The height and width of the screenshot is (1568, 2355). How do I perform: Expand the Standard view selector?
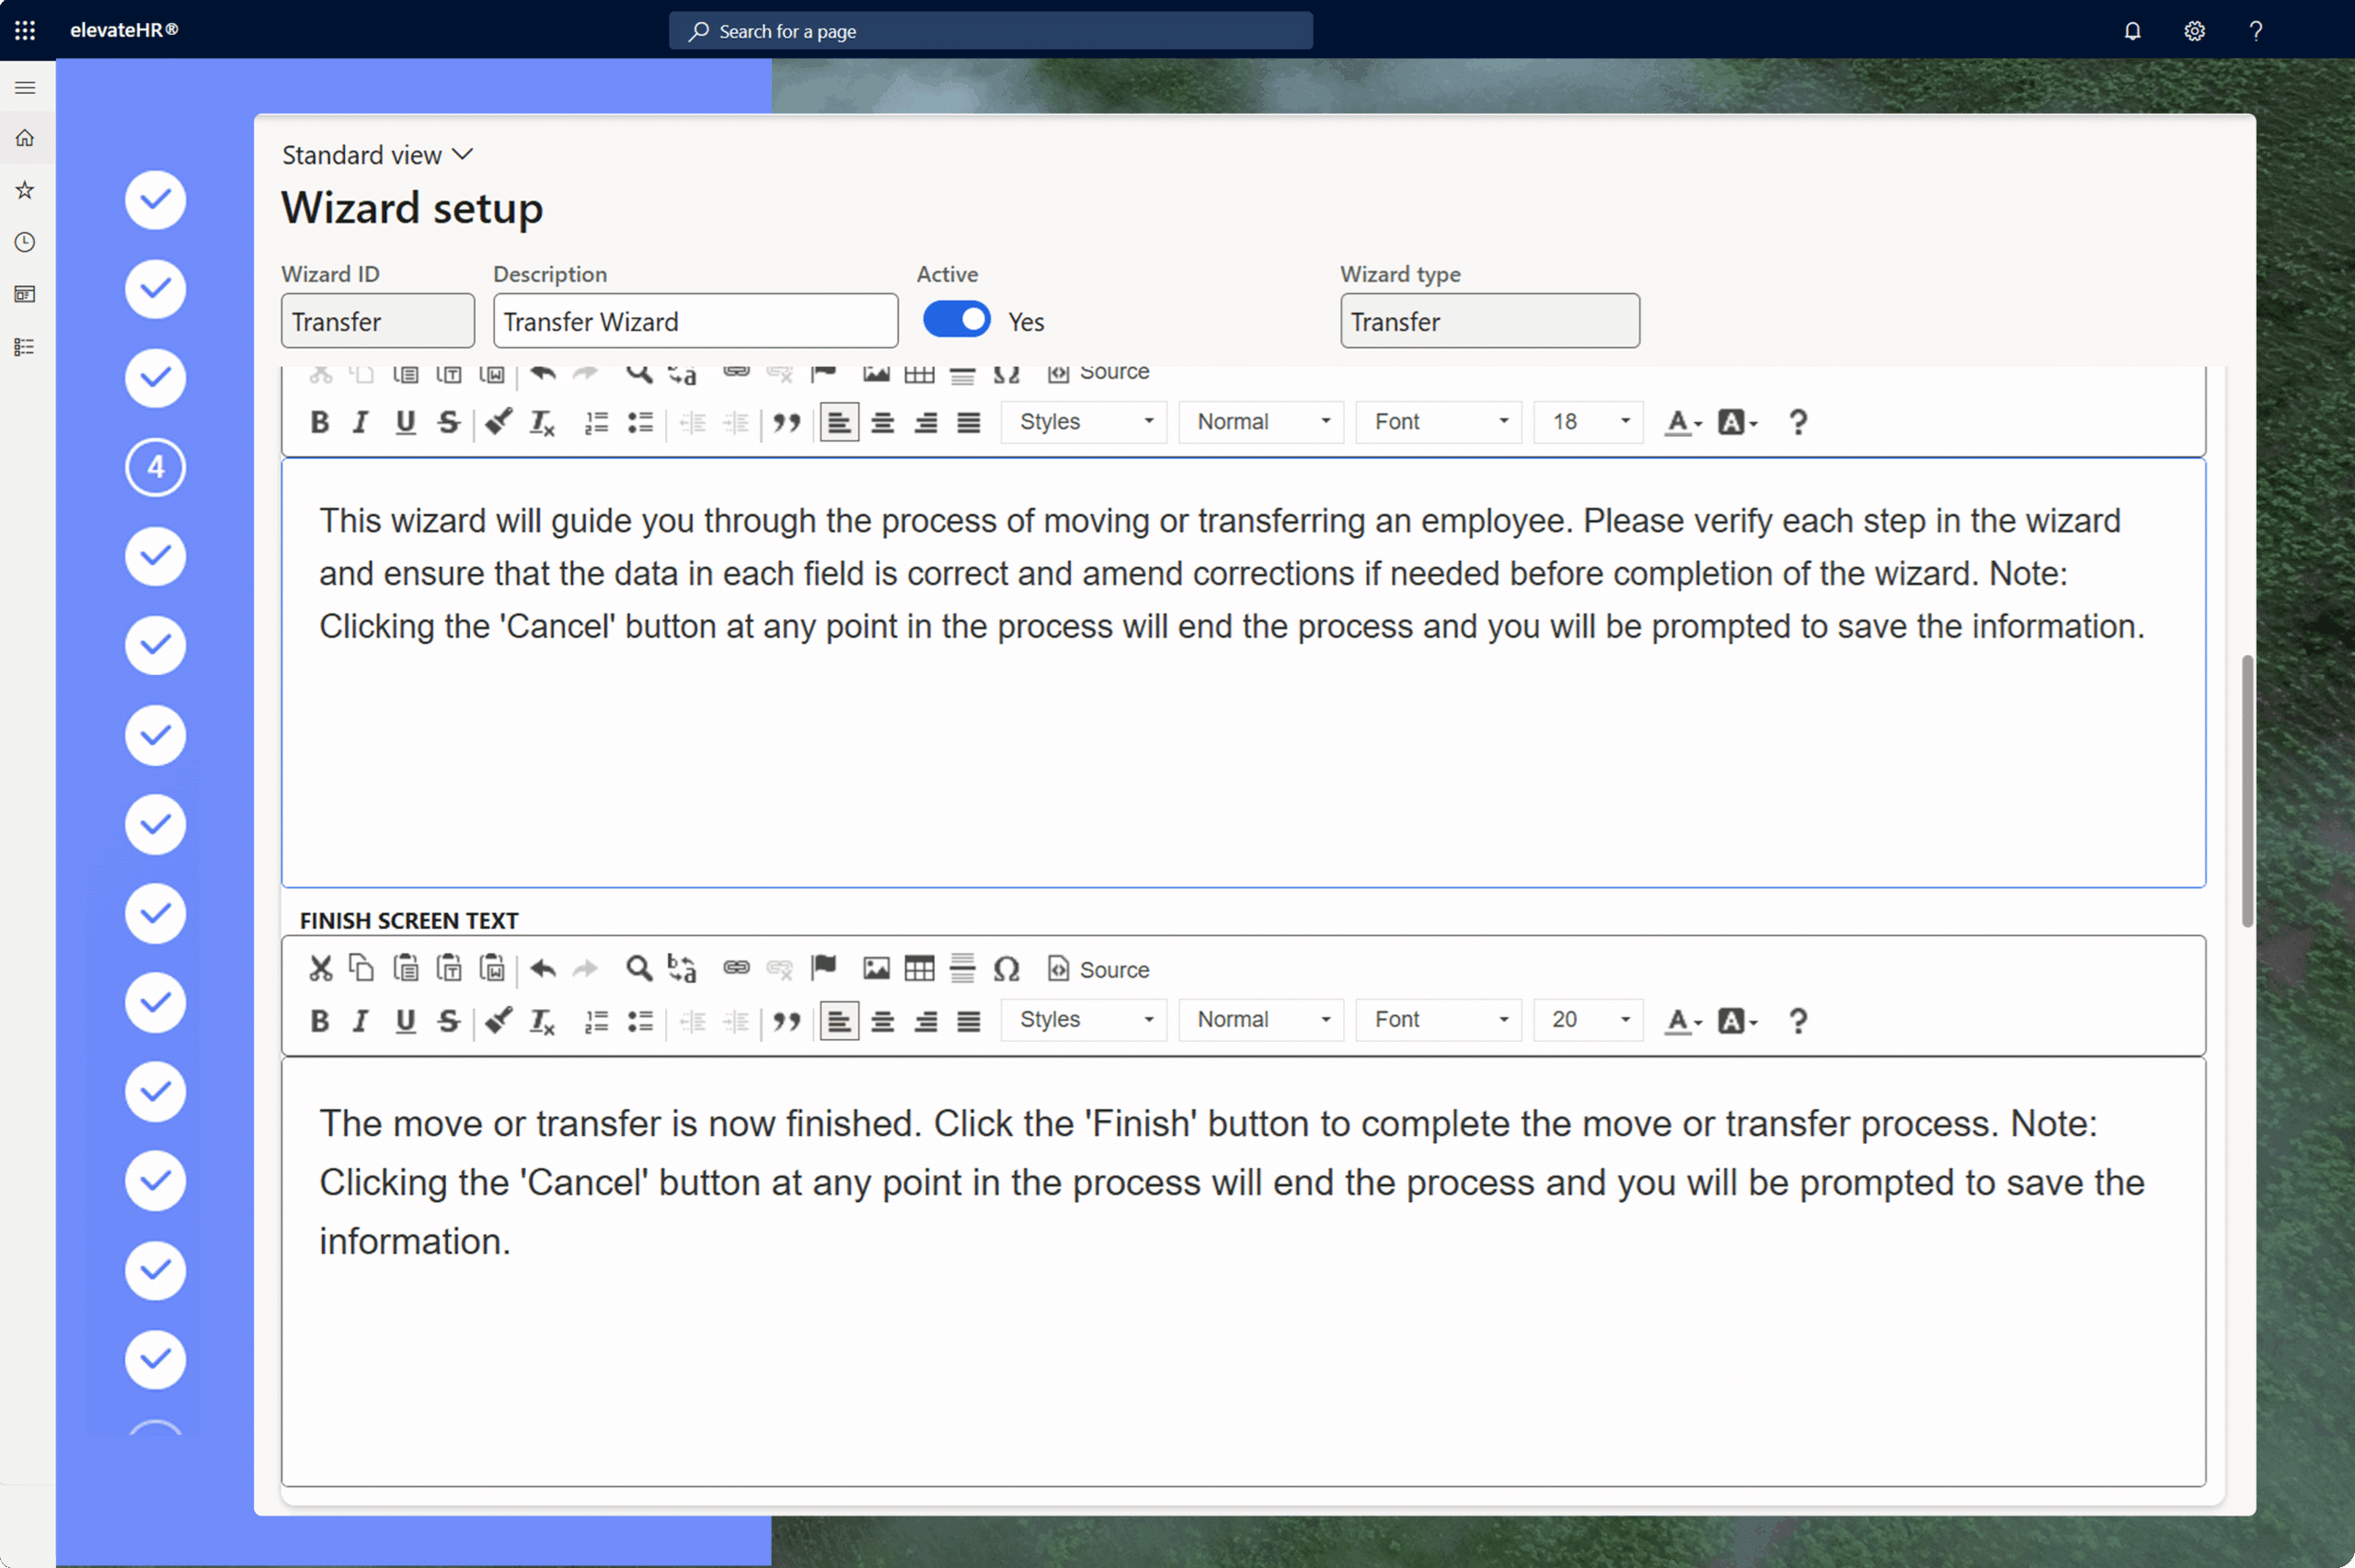377,155
